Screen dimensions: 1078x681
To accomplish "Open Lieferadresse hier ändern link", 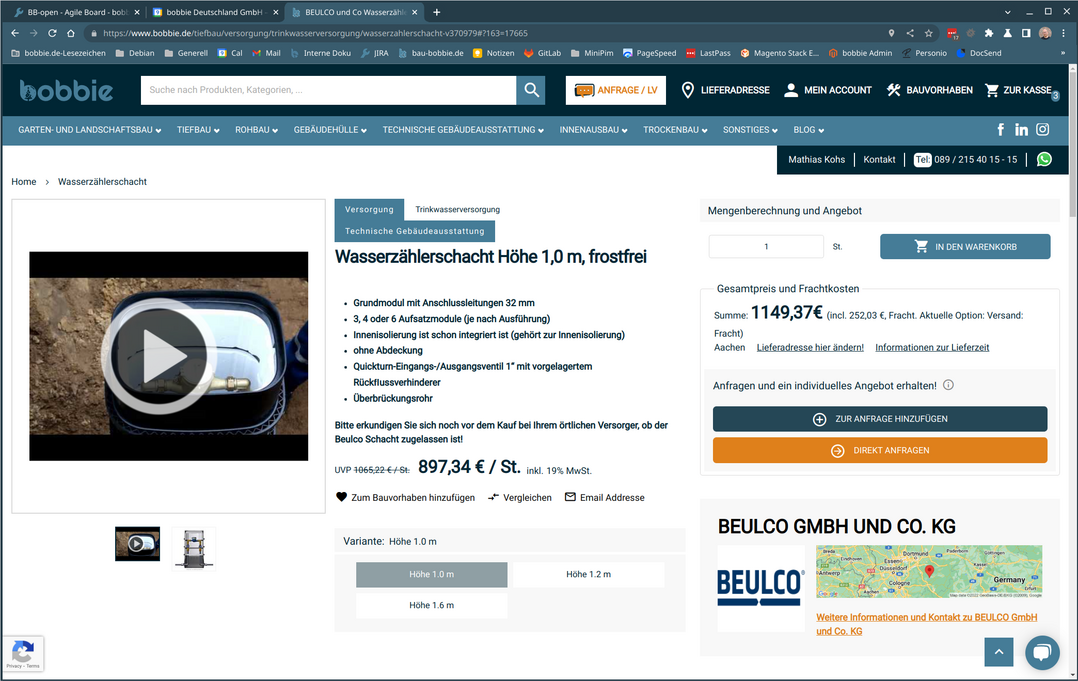I will (810, 348).
